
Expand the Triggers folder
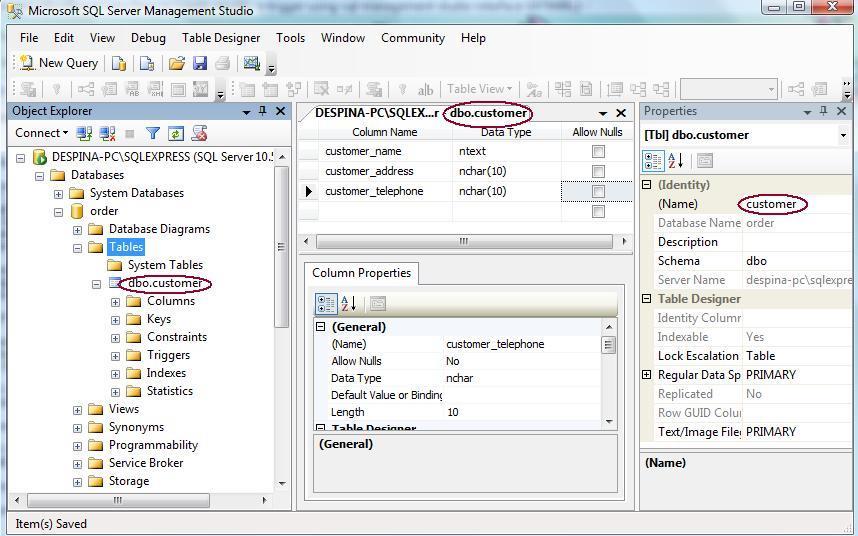[115, 357]
